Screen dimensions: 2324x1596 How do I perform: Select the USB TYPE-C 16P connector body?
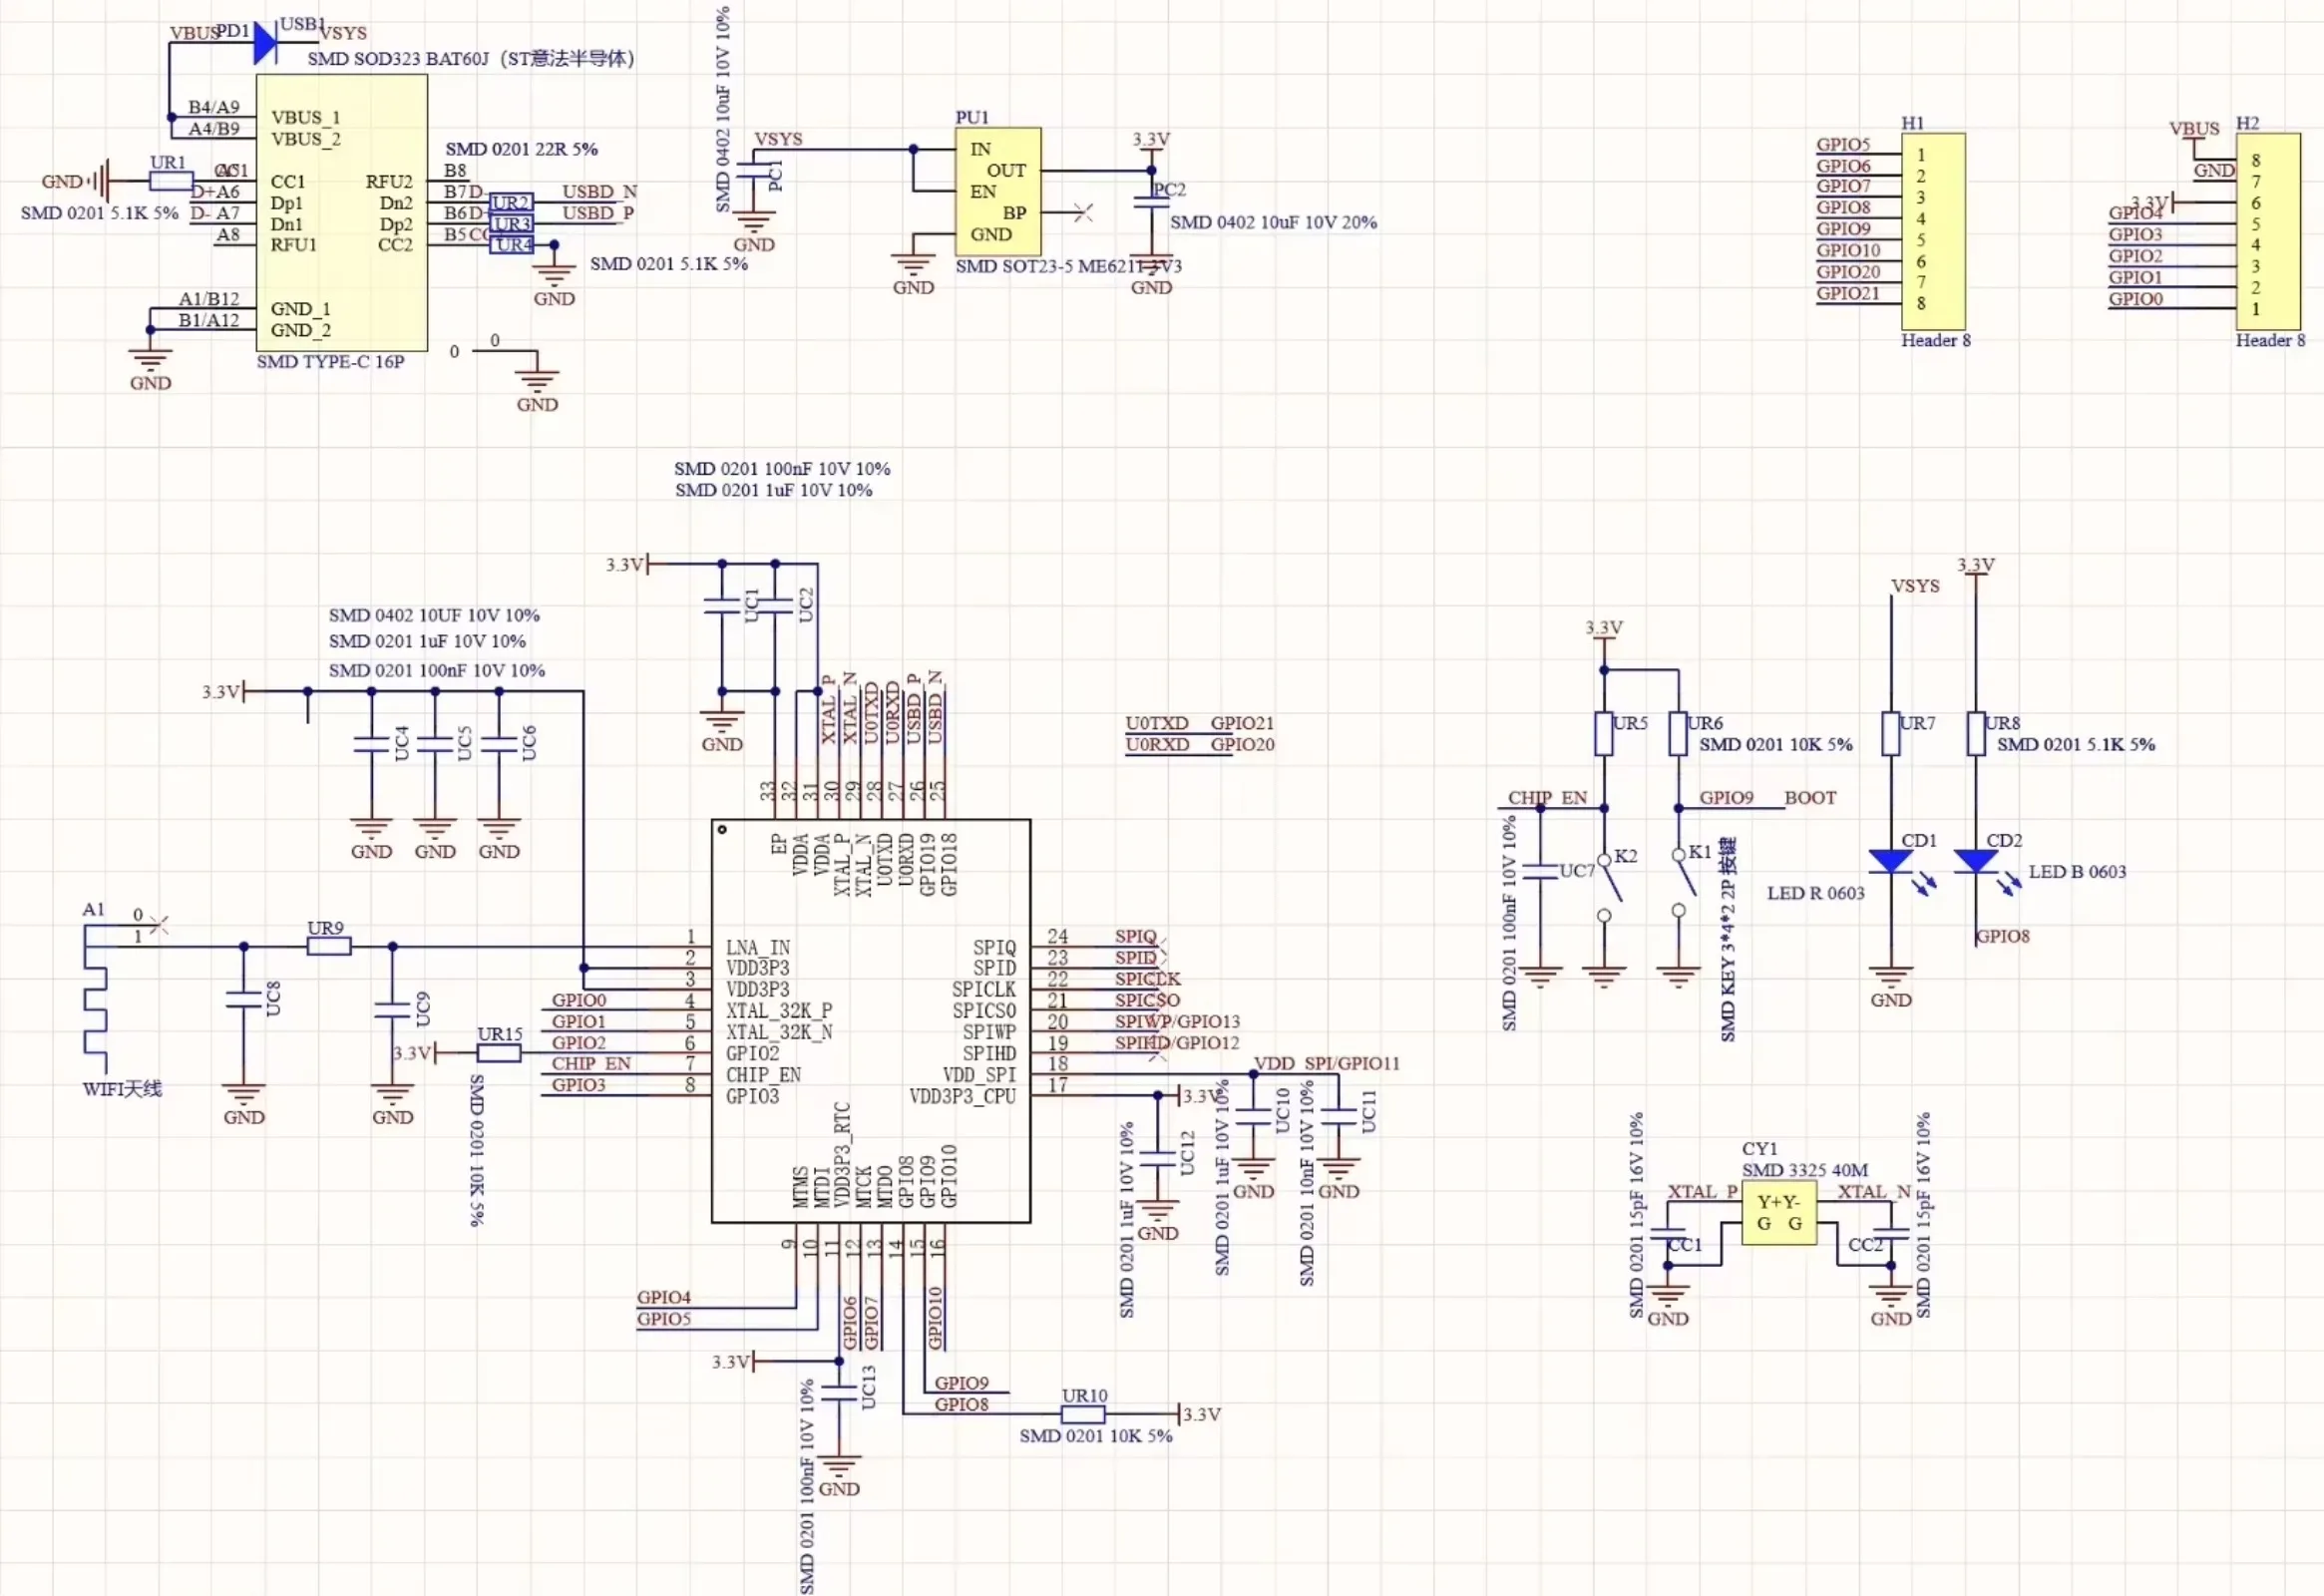tap(341, 212)
